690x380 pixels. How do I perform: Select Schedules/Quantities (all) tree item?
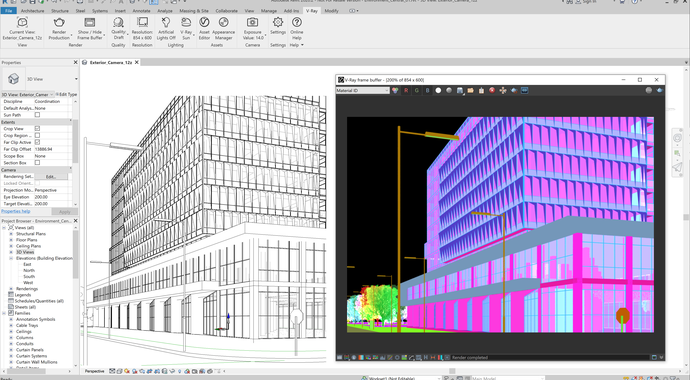coord(39,301)
